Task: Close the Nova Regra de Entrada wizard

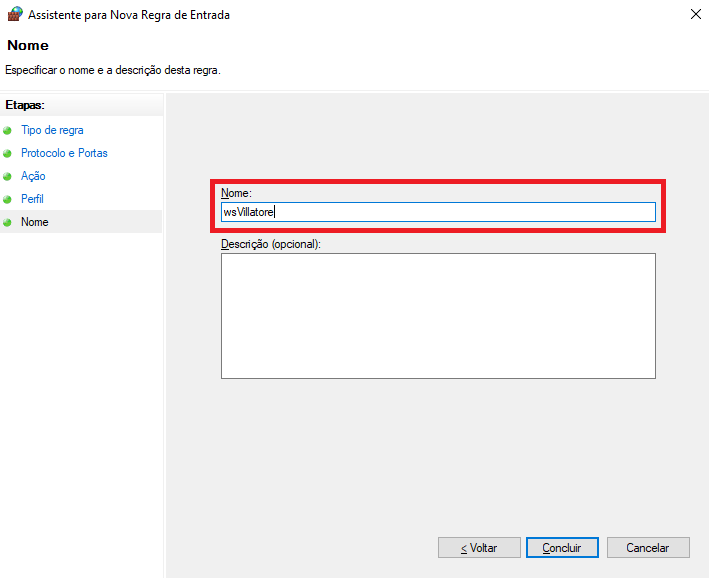Action: point(695,14)
